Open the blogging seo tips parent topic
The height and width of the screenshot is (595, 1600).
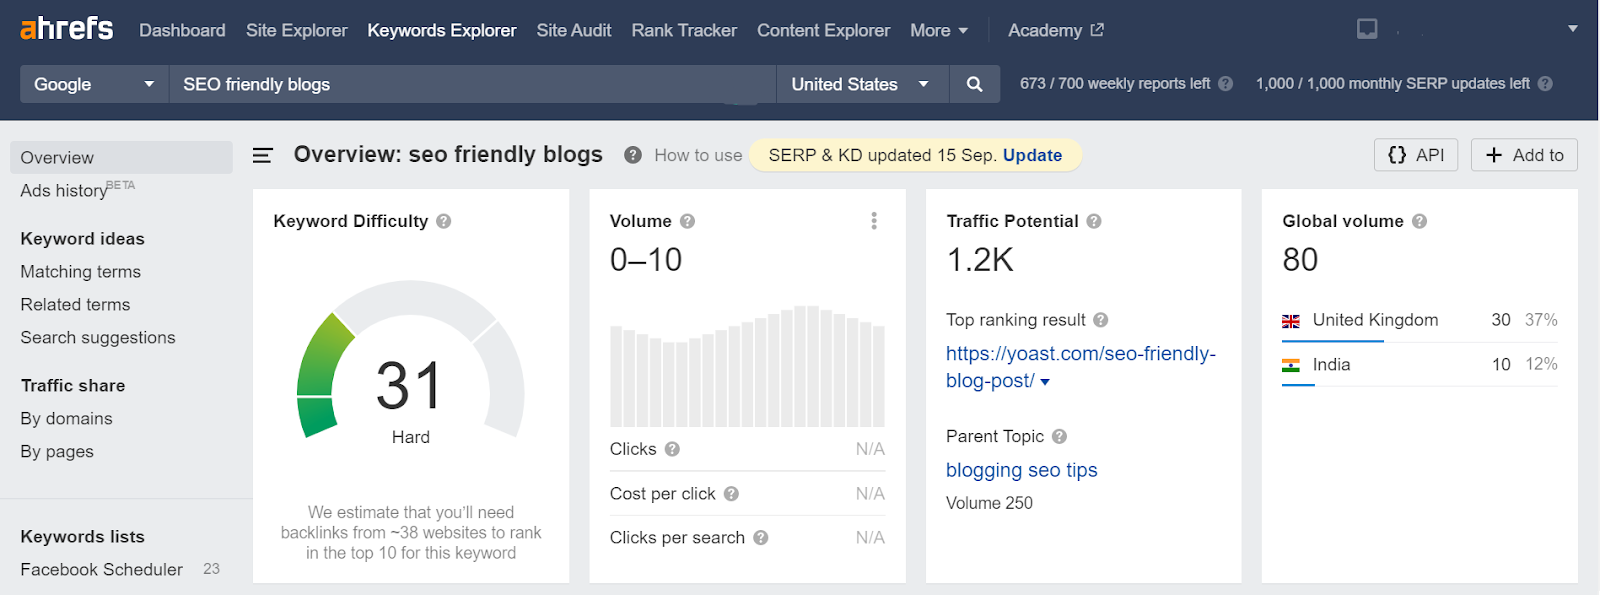[x=1021, y=470]
